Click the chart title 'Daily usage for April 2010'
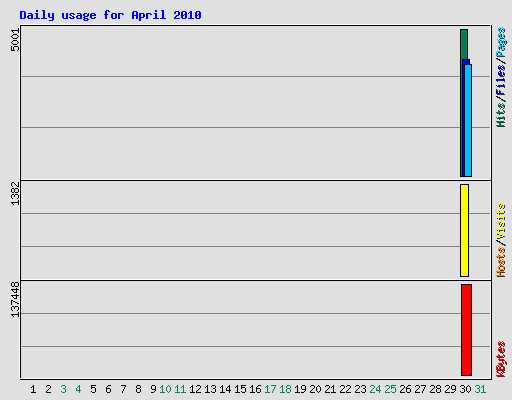 [x=110, y=15]
